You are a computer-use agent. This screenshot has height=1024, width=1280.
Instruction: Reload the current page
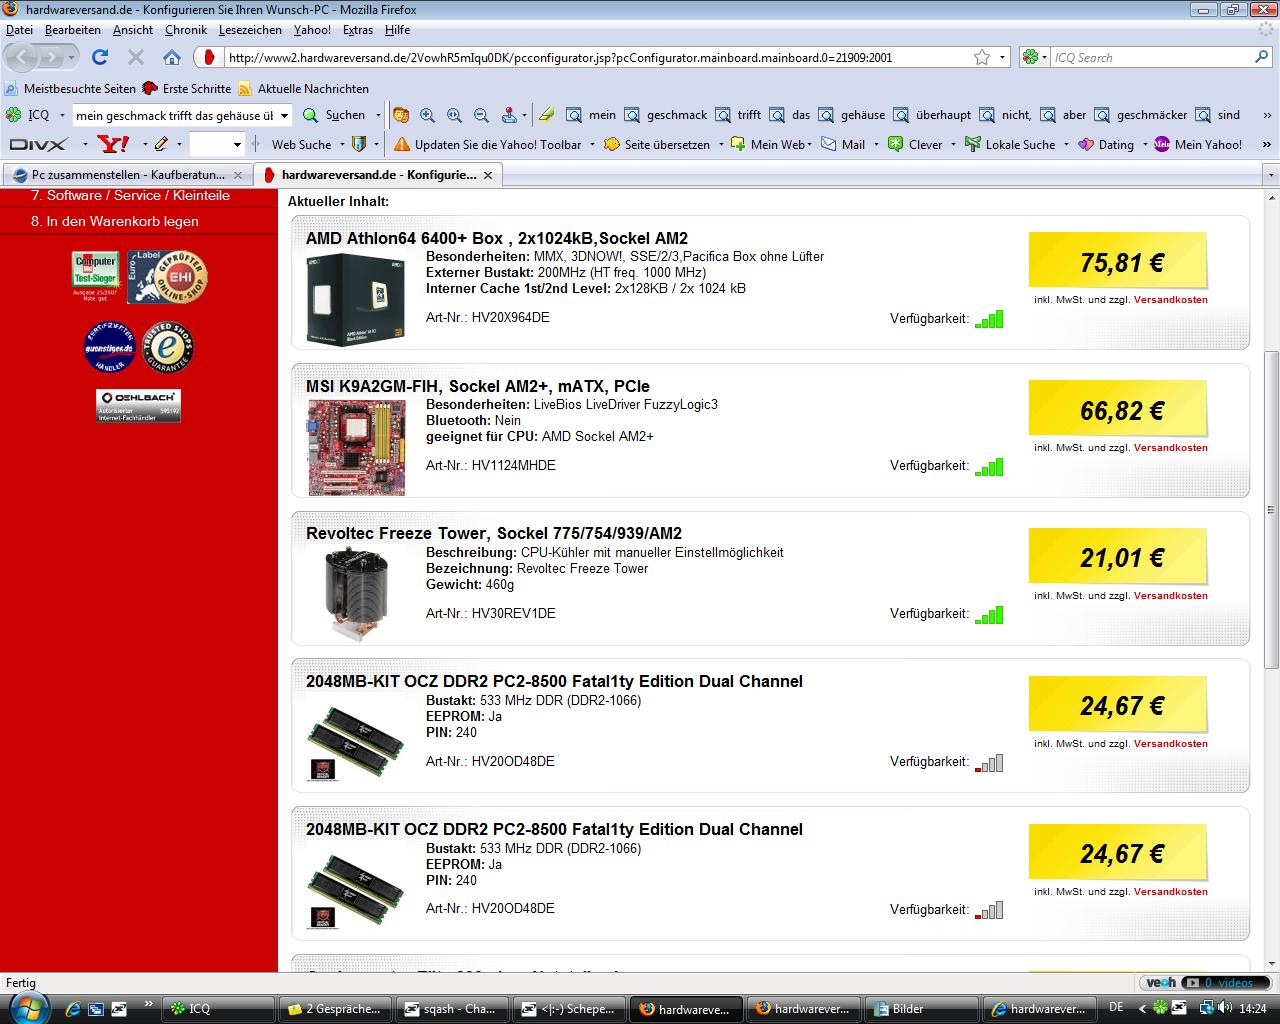pyautogui.click(x=99, y=57)
